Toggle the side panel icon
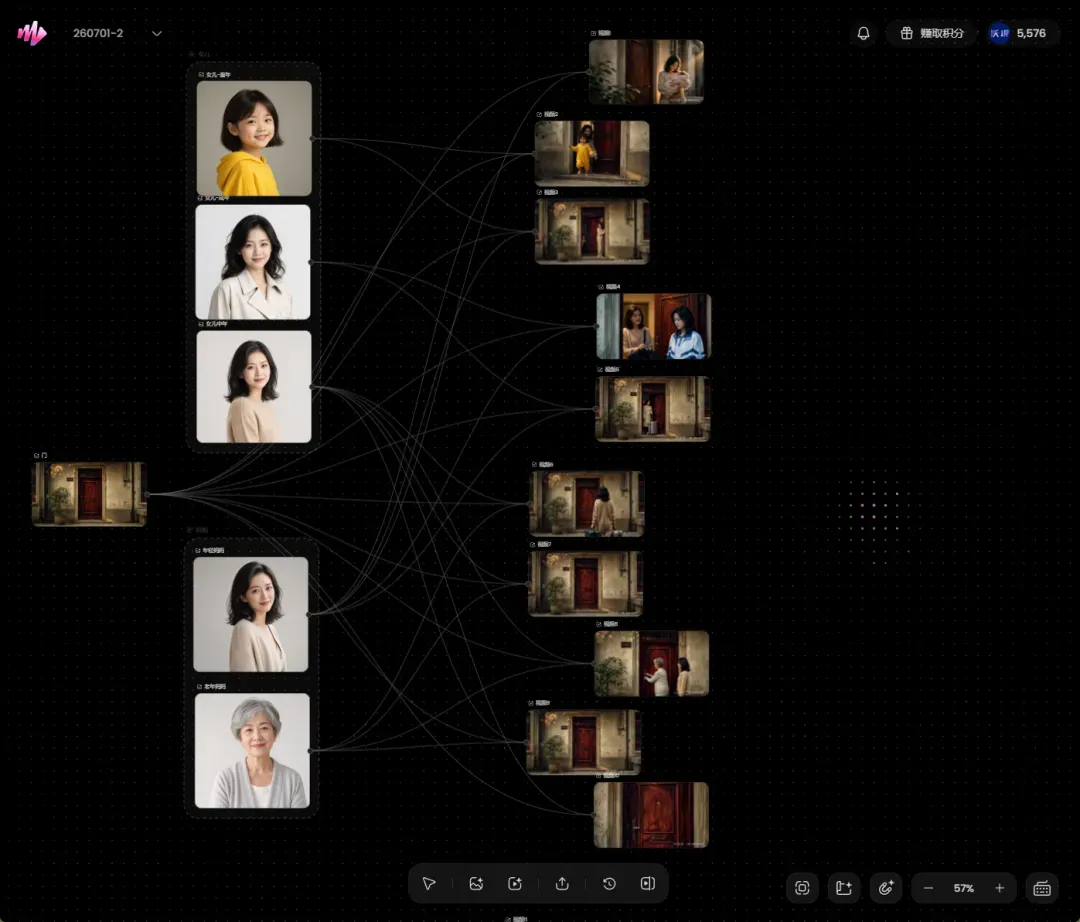The image size is (1080, 922). tap(648, 883)
